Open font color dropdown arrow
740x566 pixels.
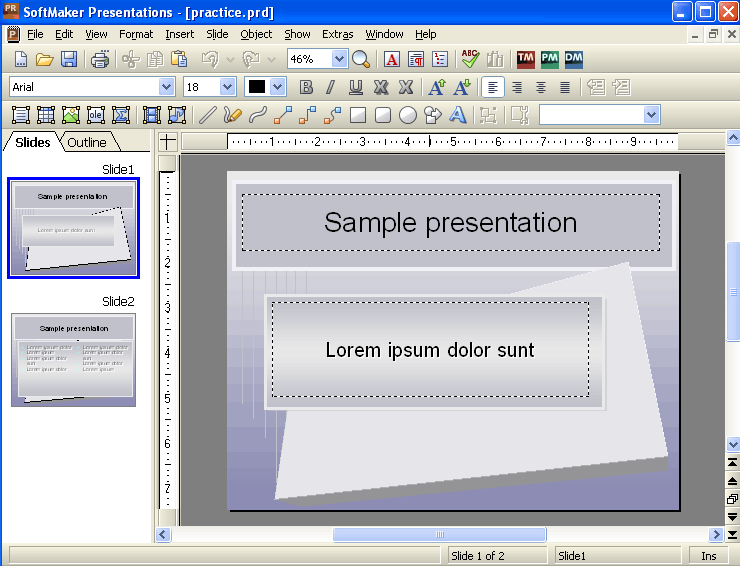pyautogui.click(x=278, y=87)
